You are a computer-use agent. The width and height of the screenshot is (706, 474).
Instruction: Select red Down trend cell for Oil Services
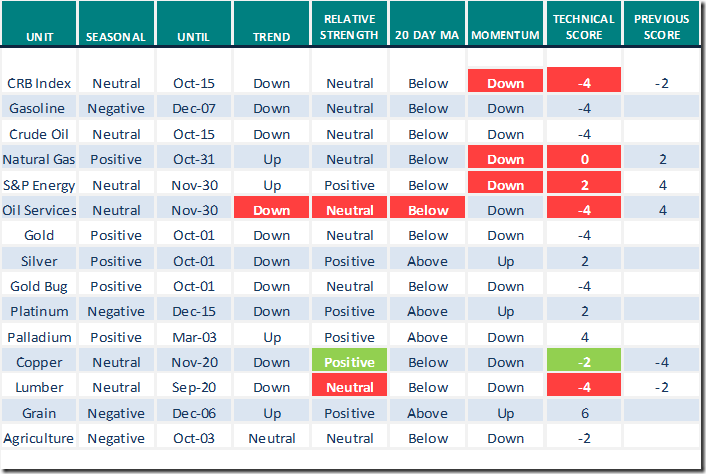[272, 210]
